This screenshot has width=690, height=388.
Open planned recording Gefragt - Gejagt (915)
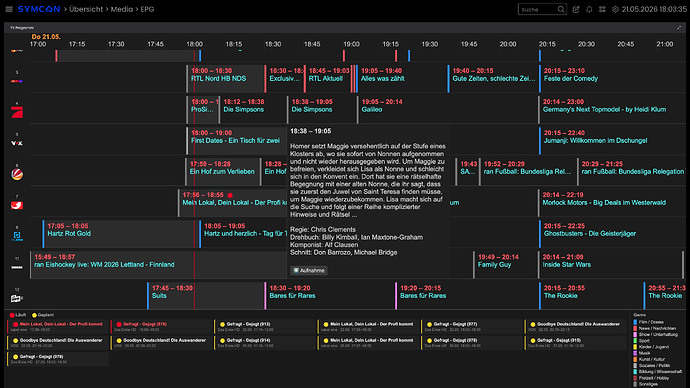(x=575, y=343)
